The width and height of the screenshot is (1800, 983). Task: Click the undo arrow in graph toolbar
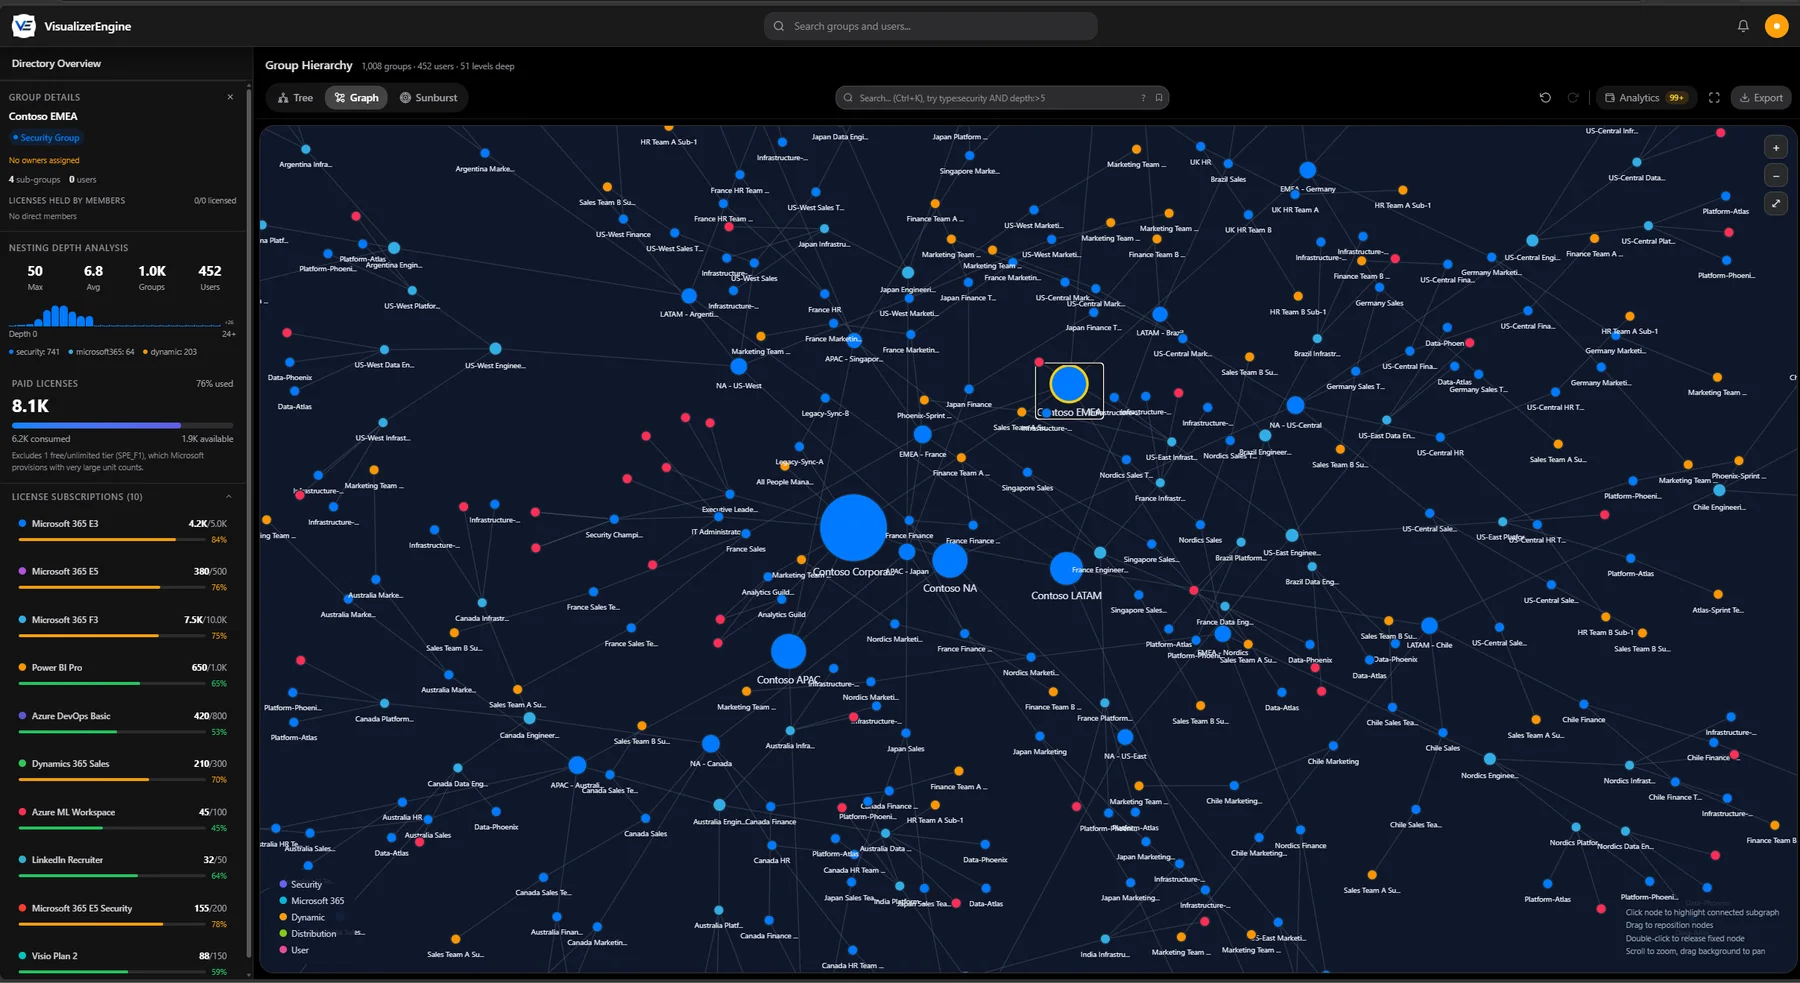point(1545,98)
